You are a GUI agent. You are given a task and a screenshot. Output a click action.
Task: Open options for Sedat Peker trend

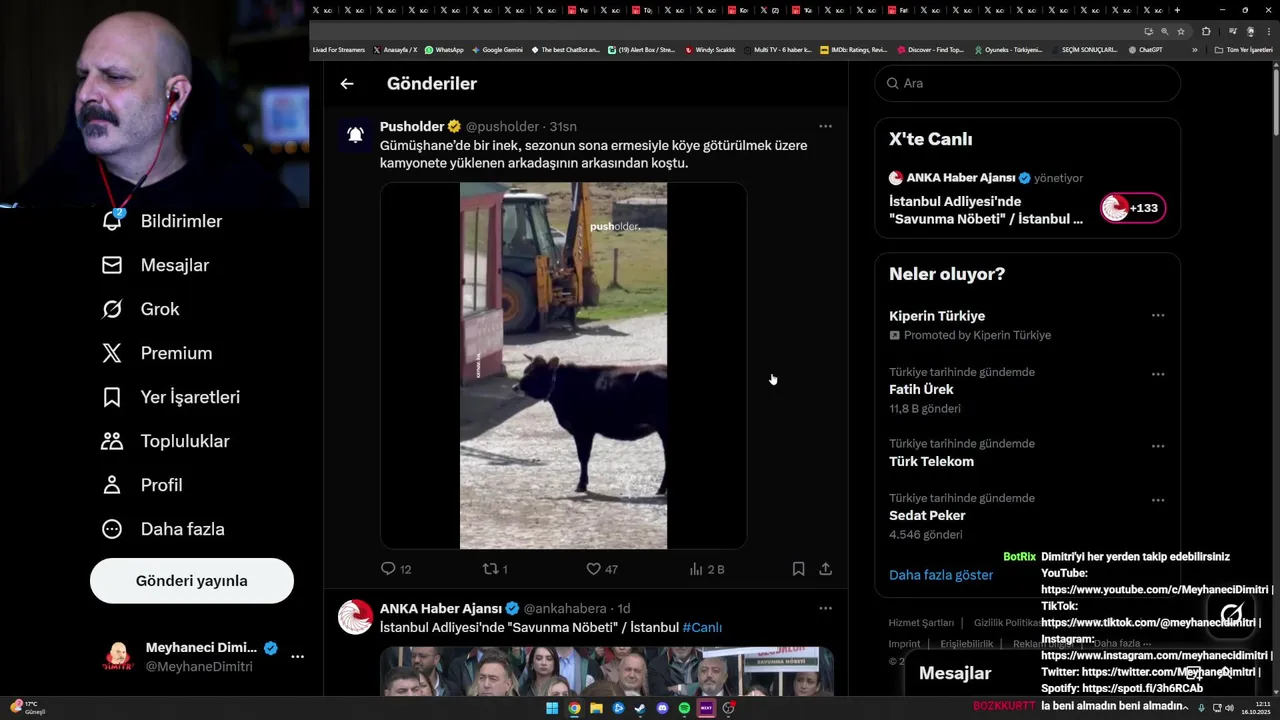coord(1157,500)
